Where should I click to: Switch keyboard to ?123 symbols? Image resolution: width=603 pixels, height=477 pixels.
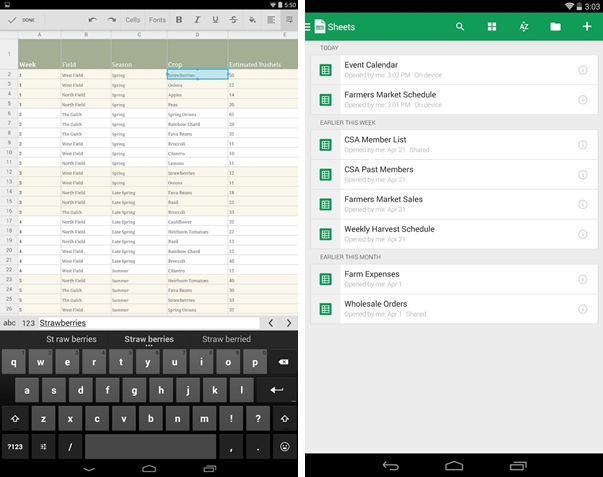tap(15, 447)
